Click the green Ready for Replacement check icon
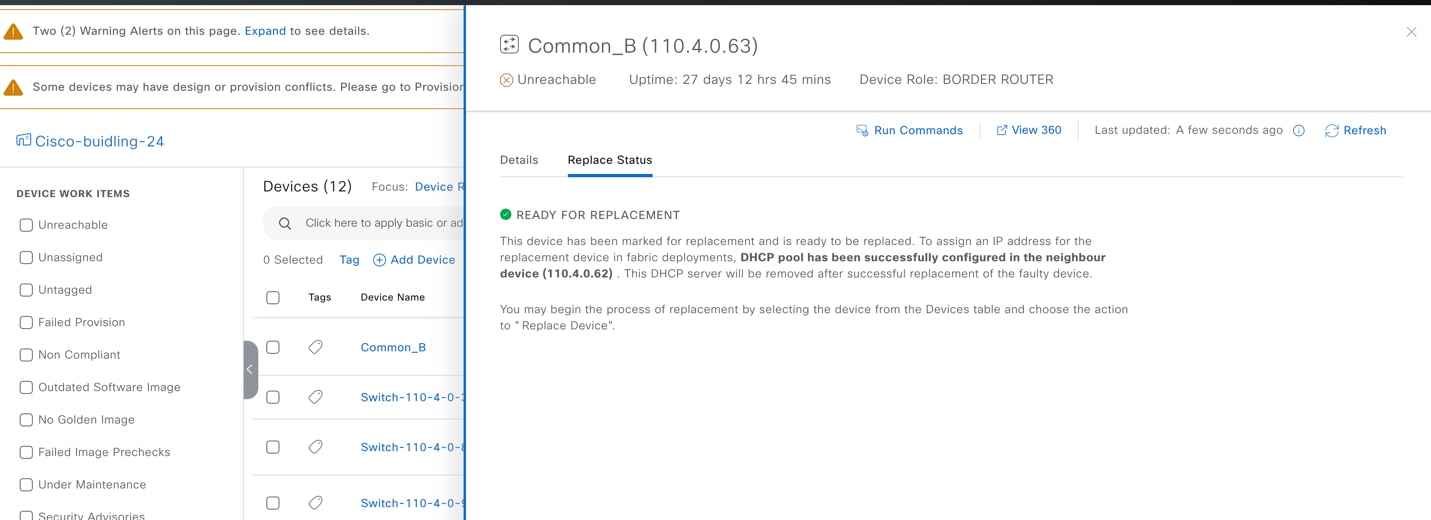Image resolution: width=1431 pixels, height=520 pixels. tap(505, 214)
